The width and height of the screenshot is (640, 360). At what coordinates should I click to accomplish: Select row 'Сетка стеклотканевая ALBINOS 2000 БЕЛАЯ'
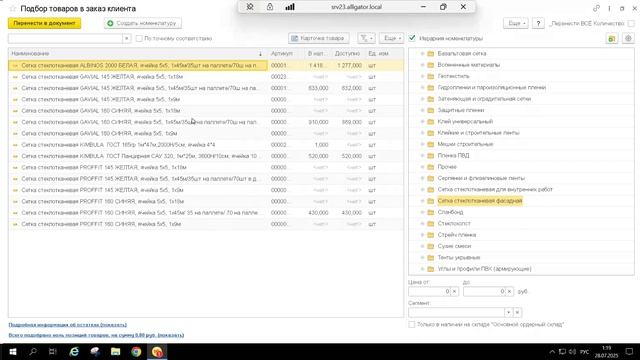(206, 65)
